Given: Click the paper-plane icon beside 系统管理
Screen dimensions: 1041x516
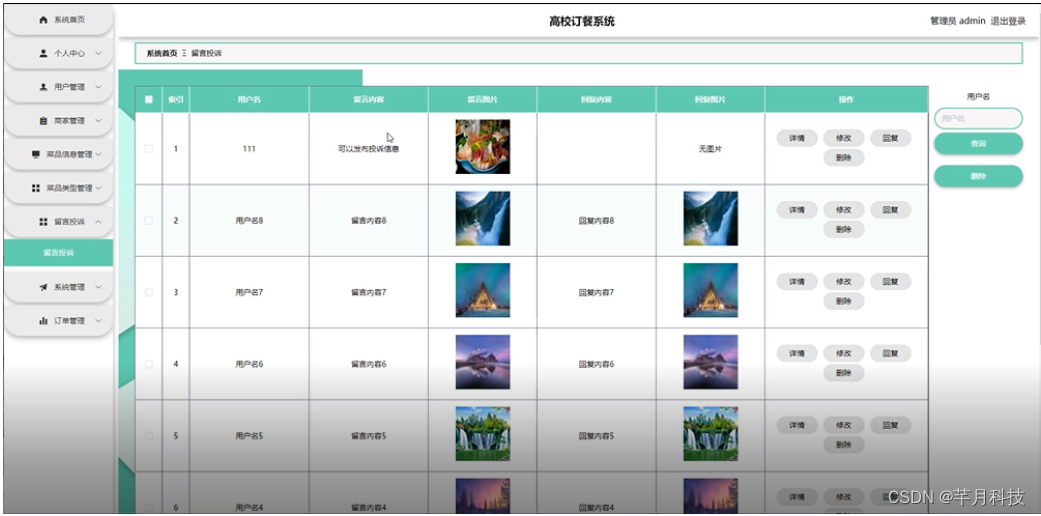Looking at the screenshot, I should click(43, 287).
